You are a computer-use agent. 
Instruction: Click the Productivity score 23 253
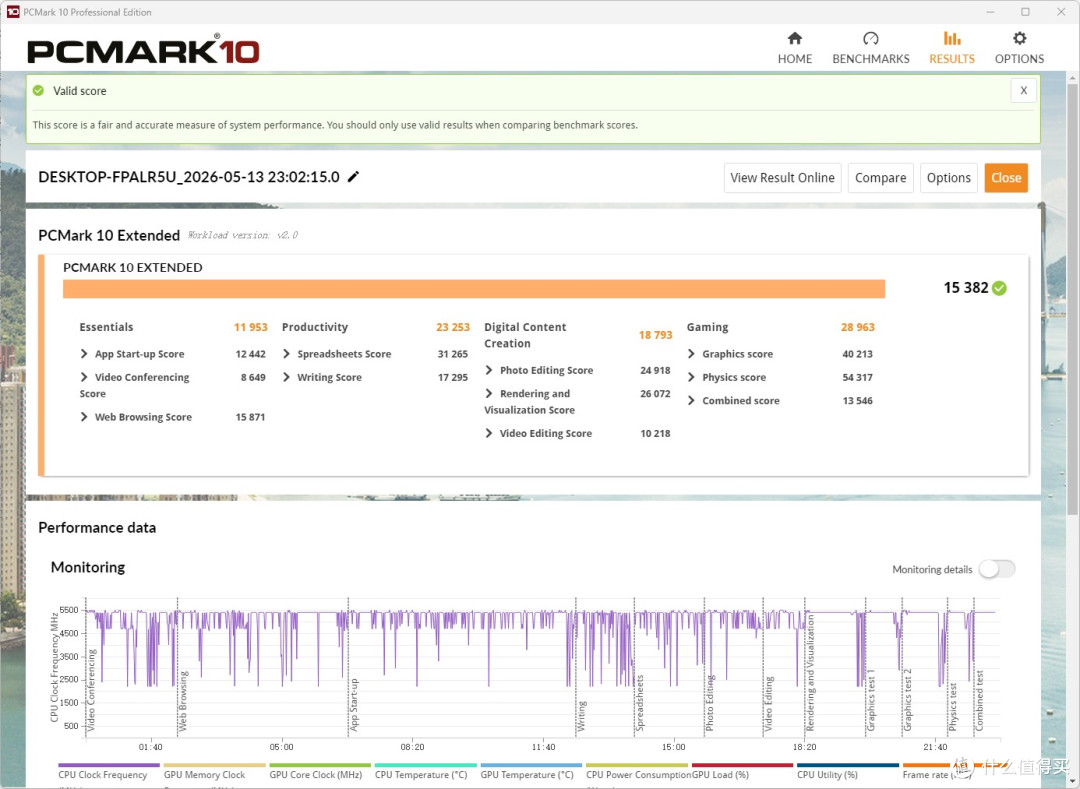453,327
